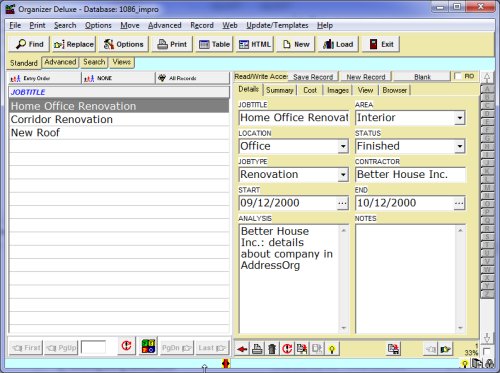Exit the application via Exit button
This screenshot has height=373, width=500.
(x=381, y=44)
